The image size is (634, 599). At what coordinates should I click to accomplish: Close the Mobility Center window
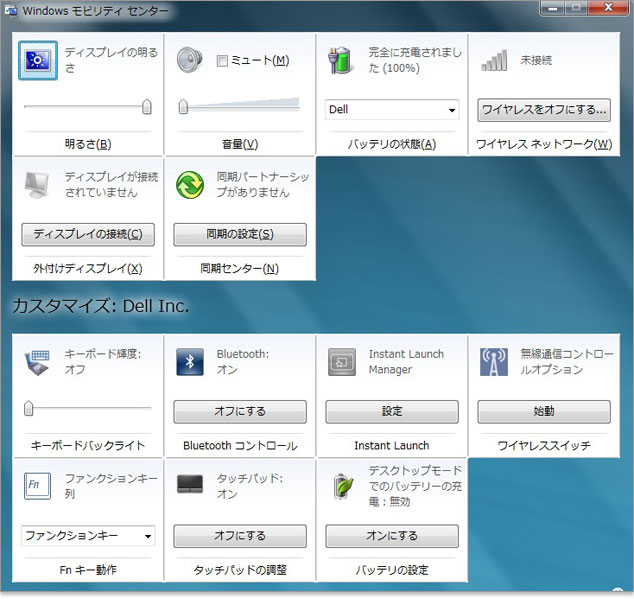tap(608, 7)
